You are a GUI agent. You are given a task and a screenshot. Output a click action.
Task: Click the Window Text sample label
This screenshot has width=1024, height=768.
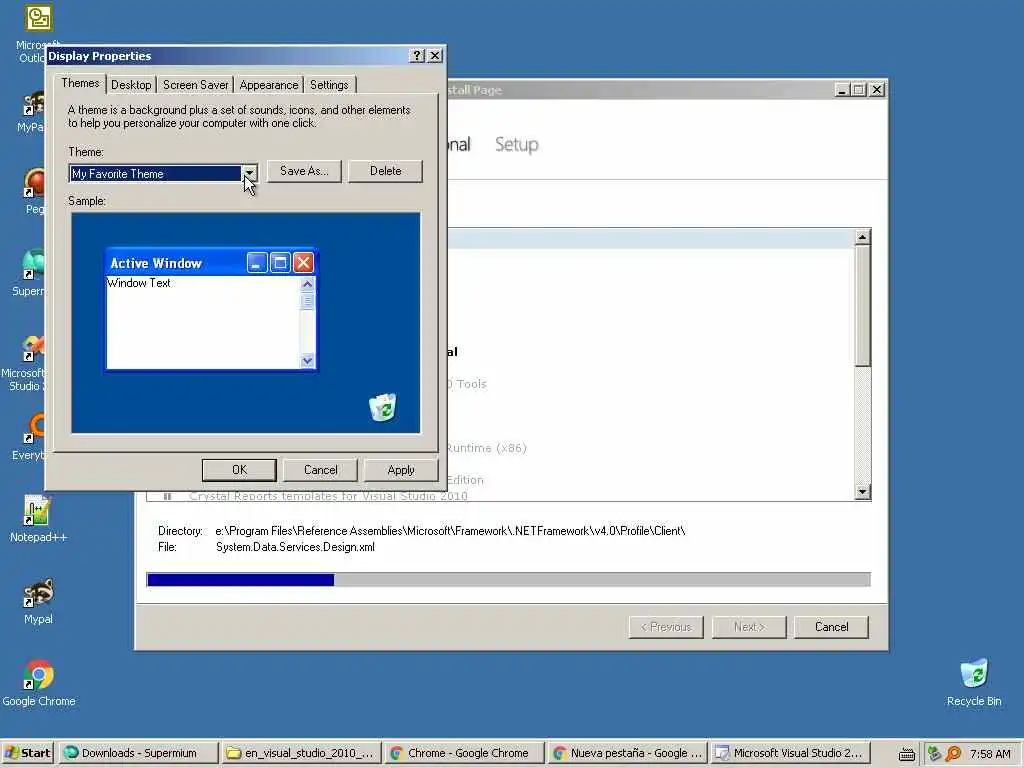tap(138, 283)
